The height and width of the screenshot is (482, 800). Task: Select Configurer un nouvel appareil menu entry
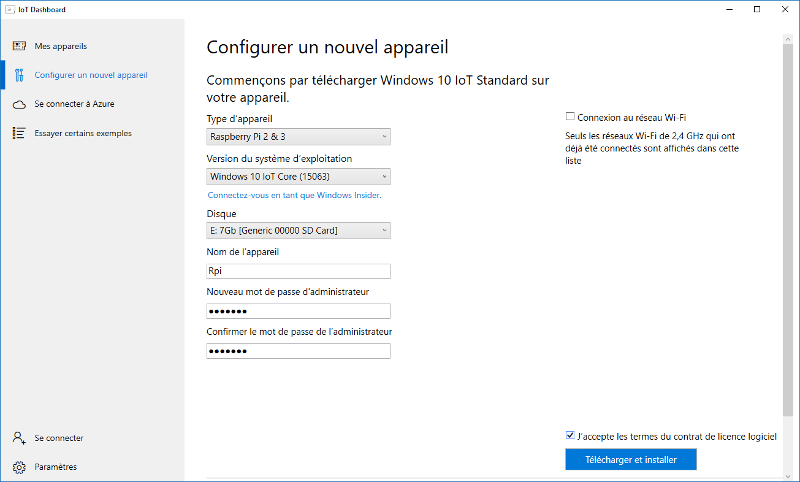tap(92, 75)
